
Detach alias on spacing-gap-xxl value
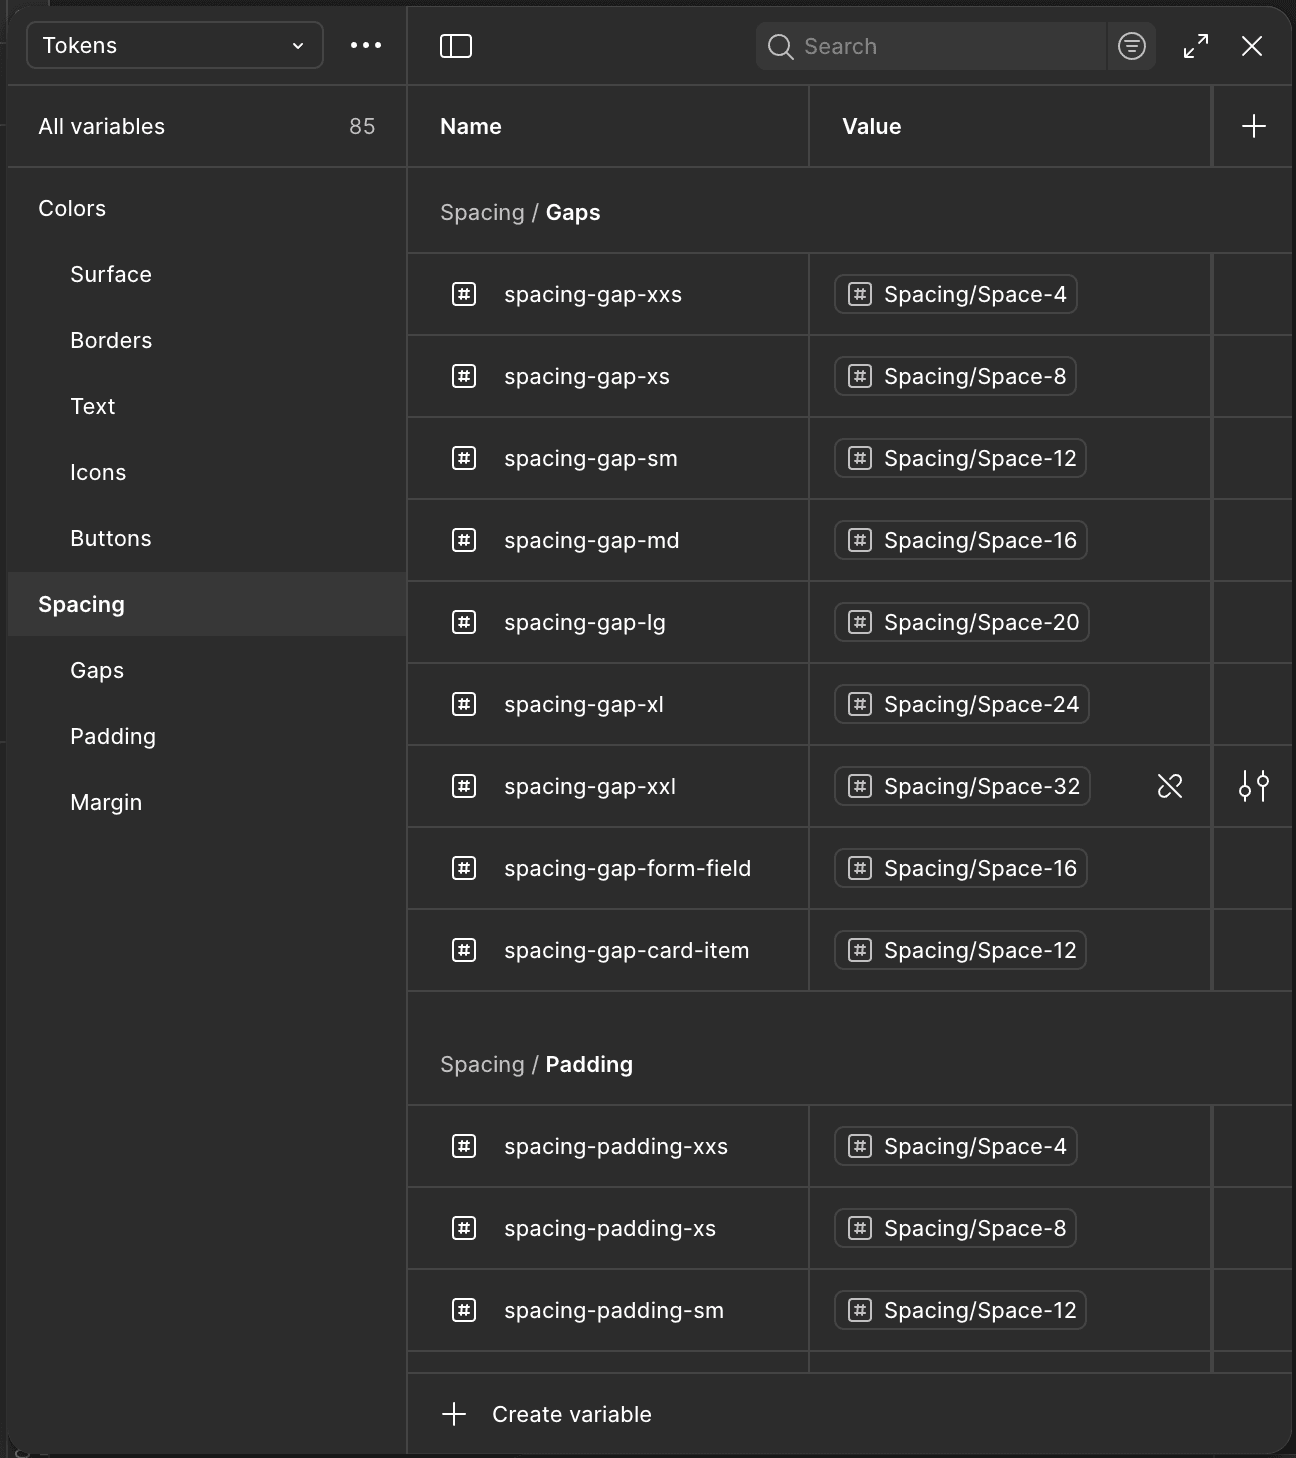pyautogui.click(x=1170, y=786)
